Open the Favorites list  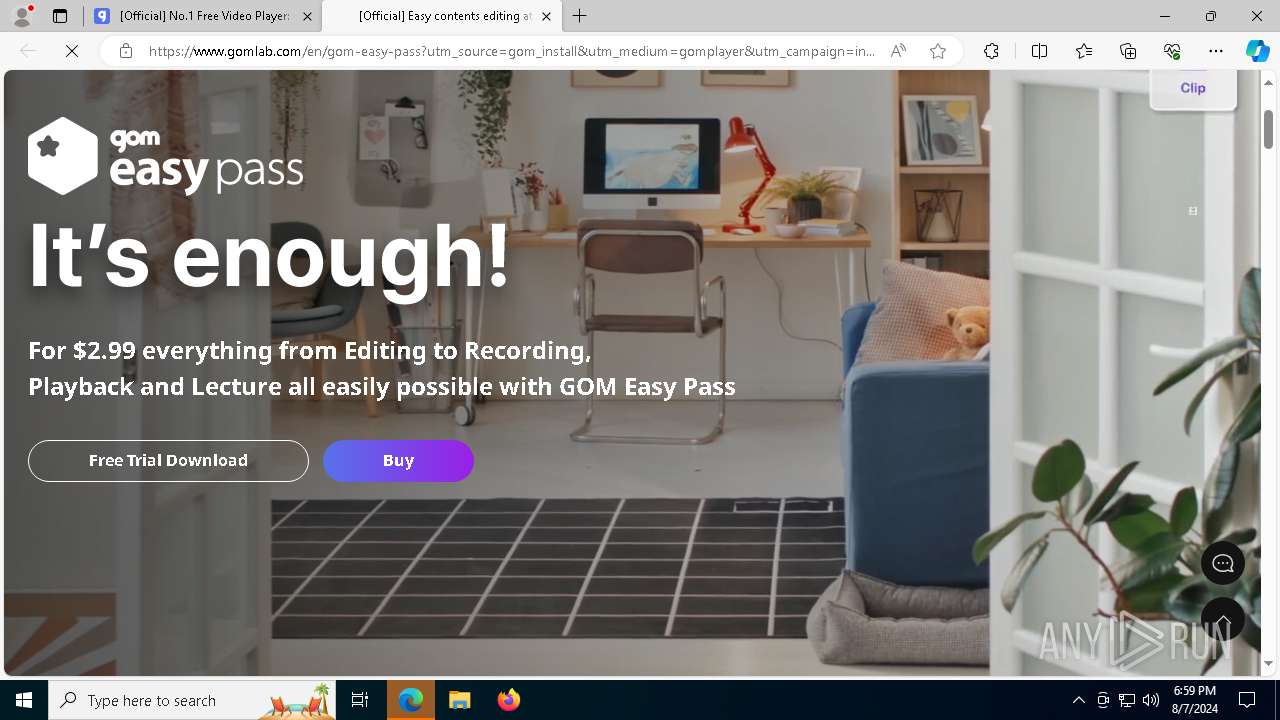[1084, 51]
